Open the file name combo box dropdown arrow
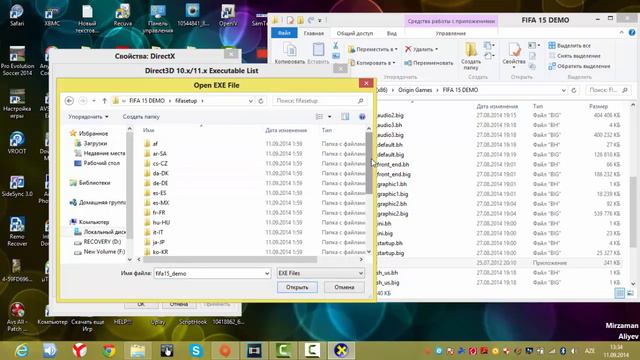The height and width of the screenshot is (360, 640). coord(267,273)
